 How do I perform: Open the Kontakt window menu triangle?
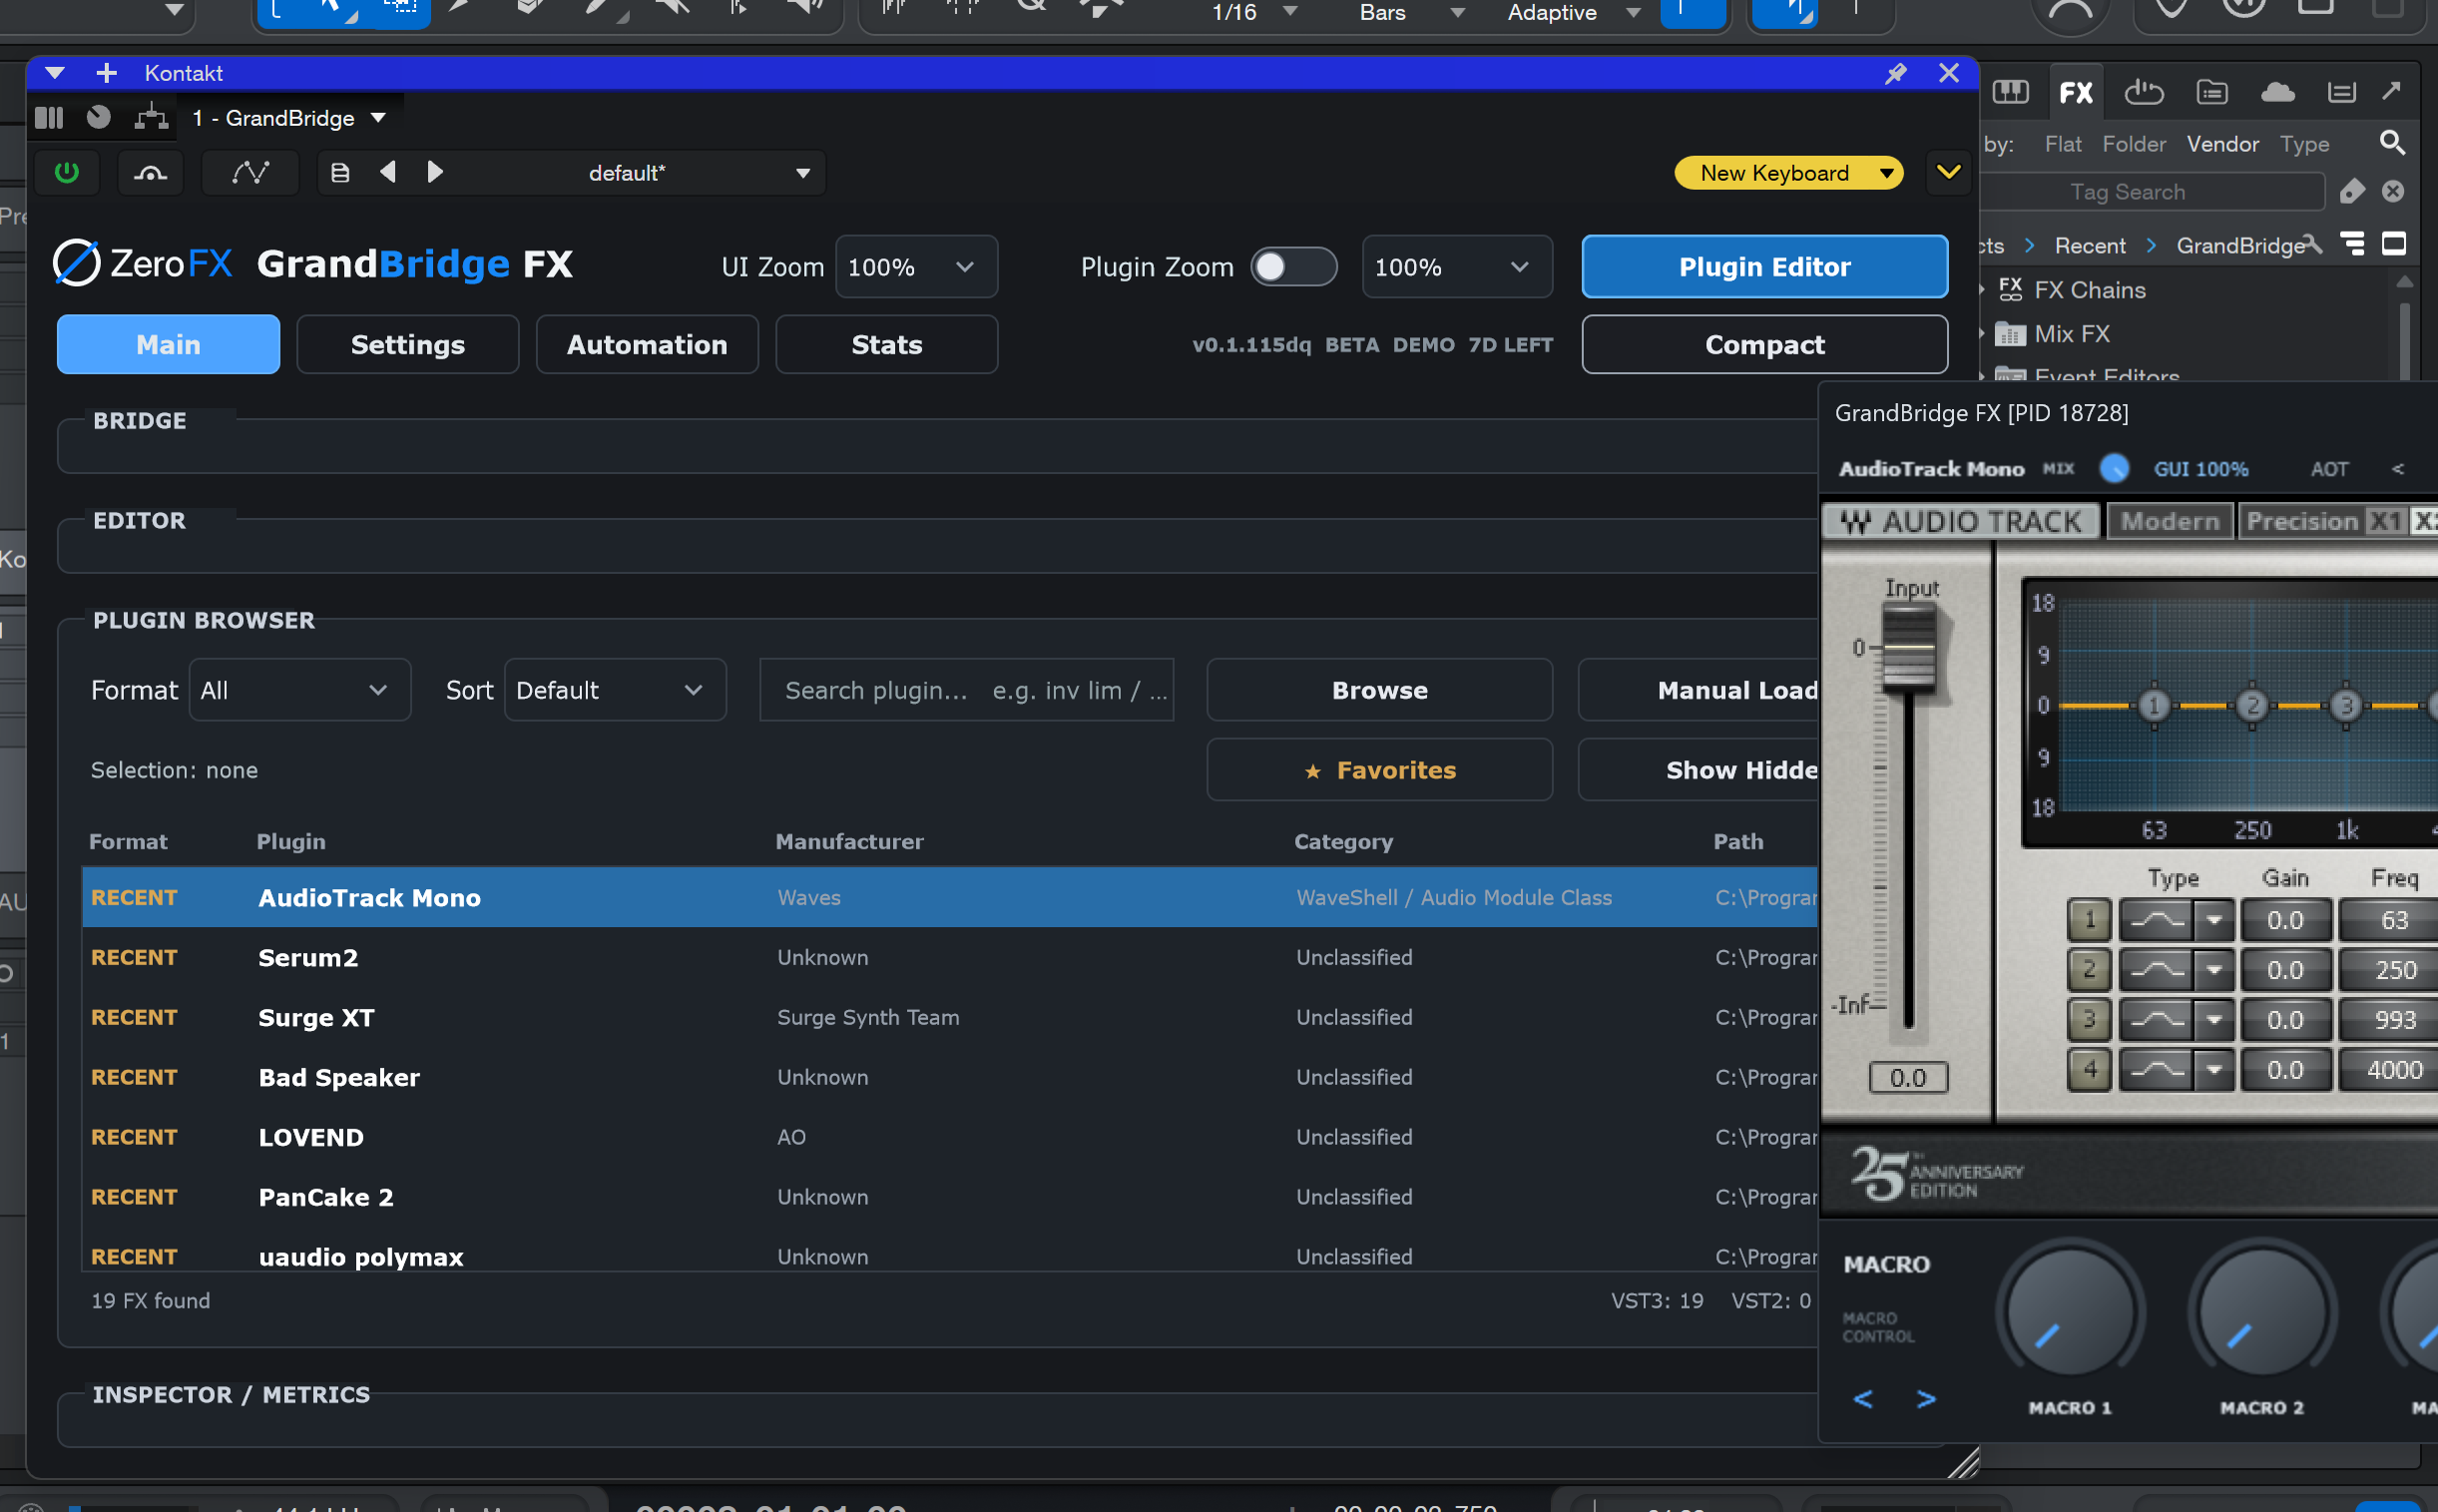coord(54,73)
